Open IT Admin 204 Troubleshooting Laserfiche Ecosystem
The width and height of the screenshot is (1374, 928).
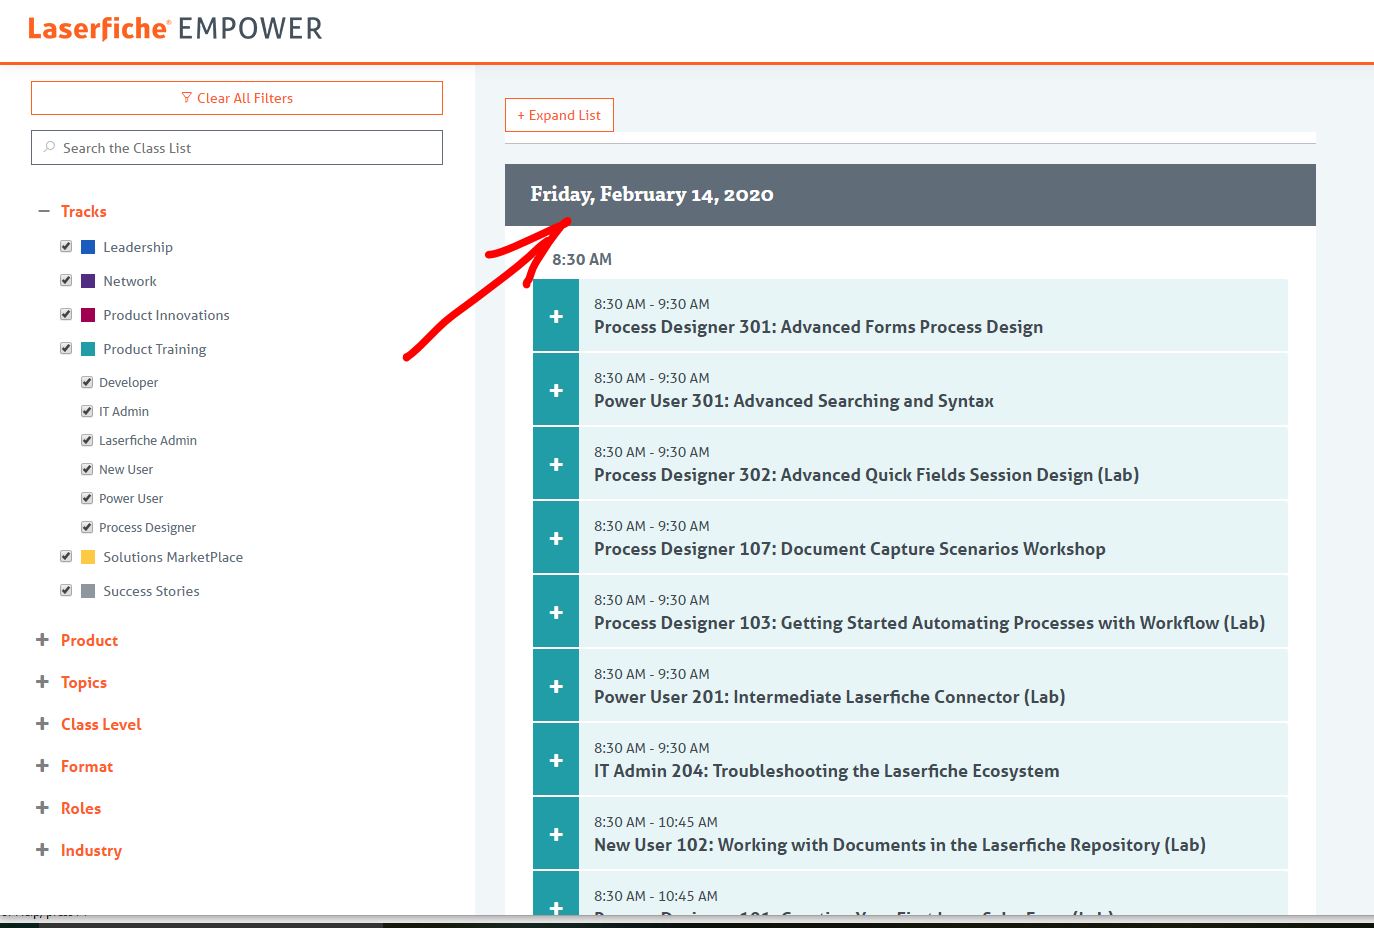(x=826, y=771)
